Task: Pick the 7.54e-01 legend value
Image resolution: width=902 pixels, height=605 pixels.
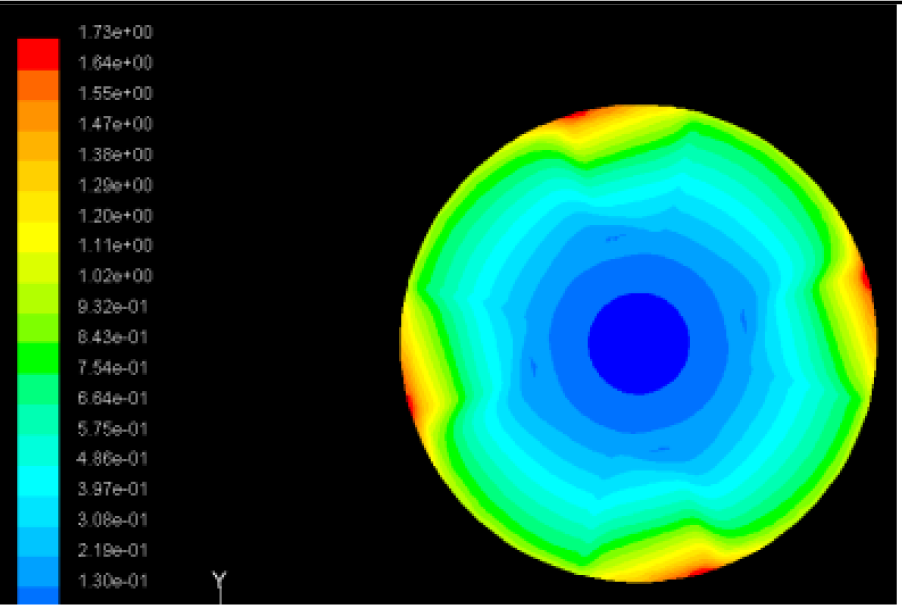Action: (113, 367)
